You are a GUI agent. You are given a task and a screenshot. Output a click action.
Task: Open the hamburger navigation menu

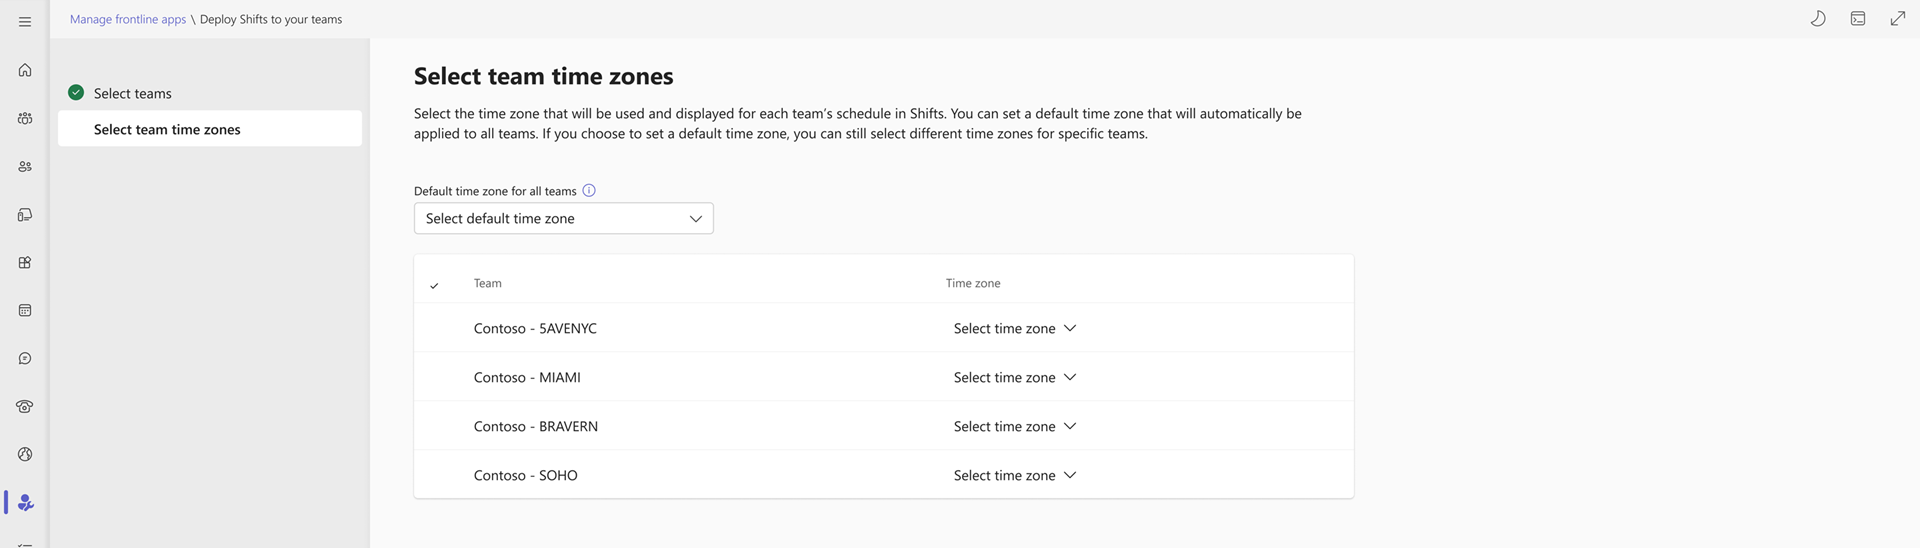pos(25,21)
